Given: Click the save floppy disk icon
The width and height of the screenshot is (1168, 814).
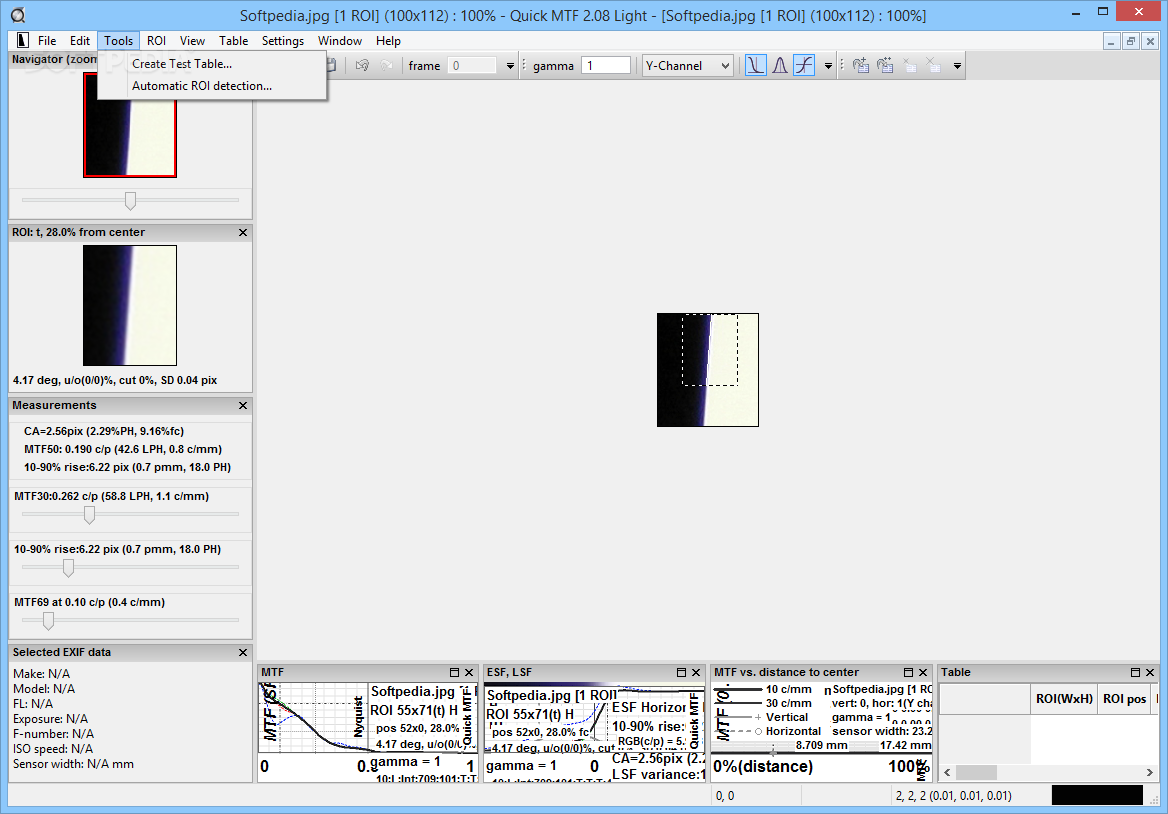Looking at the screenshot, I should (331, 66).
